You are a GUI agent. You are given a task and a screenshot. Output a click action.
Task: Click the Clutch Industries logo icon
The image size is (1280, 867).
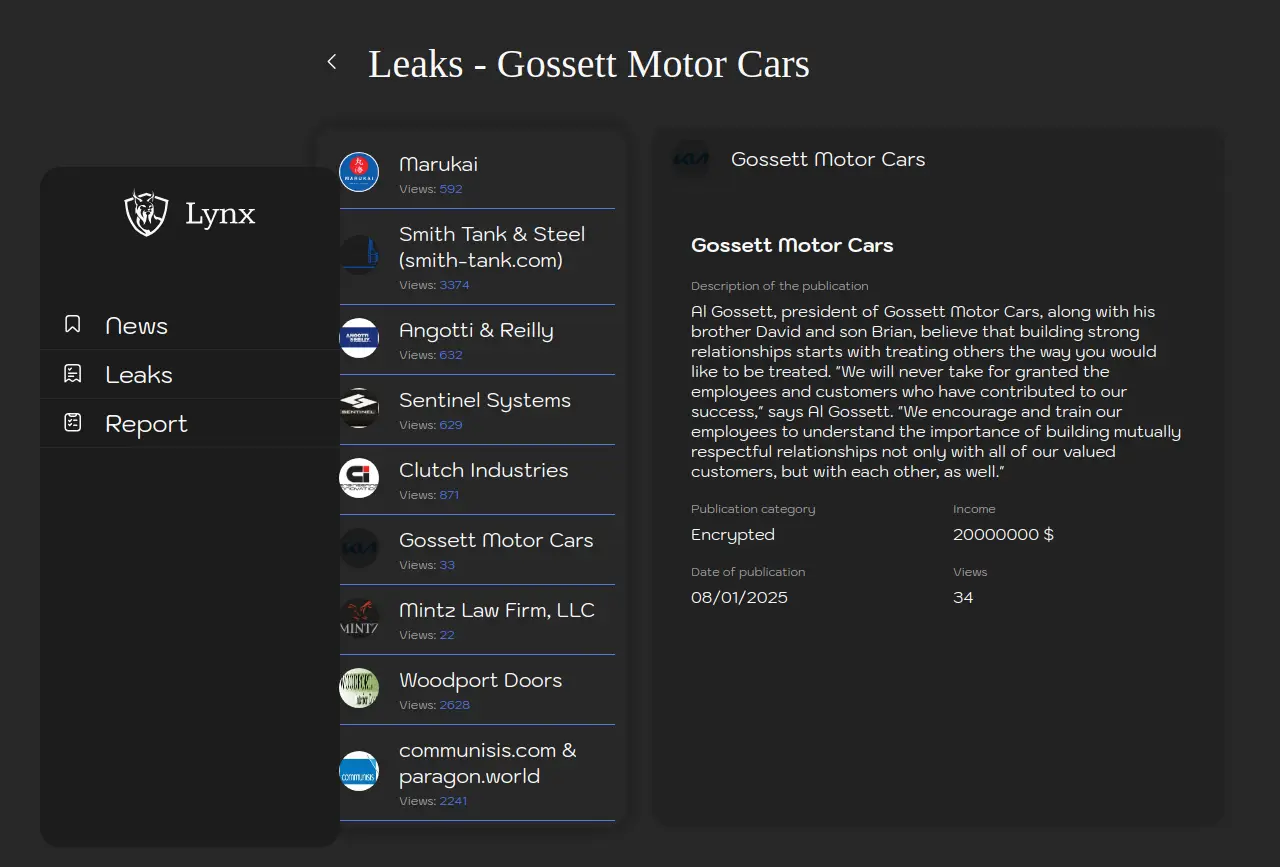359,478
